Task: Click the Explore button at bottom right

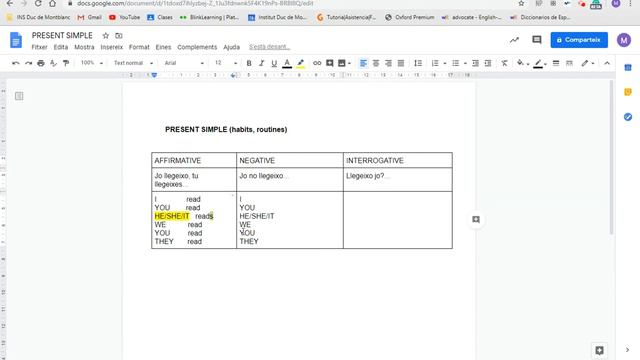Action: point(599,350)
